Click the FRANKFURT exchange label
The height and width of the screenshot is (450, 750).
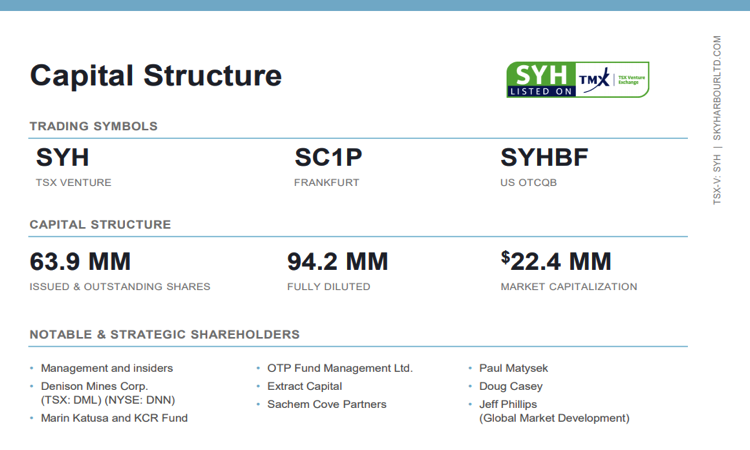[x=327, y=183]
